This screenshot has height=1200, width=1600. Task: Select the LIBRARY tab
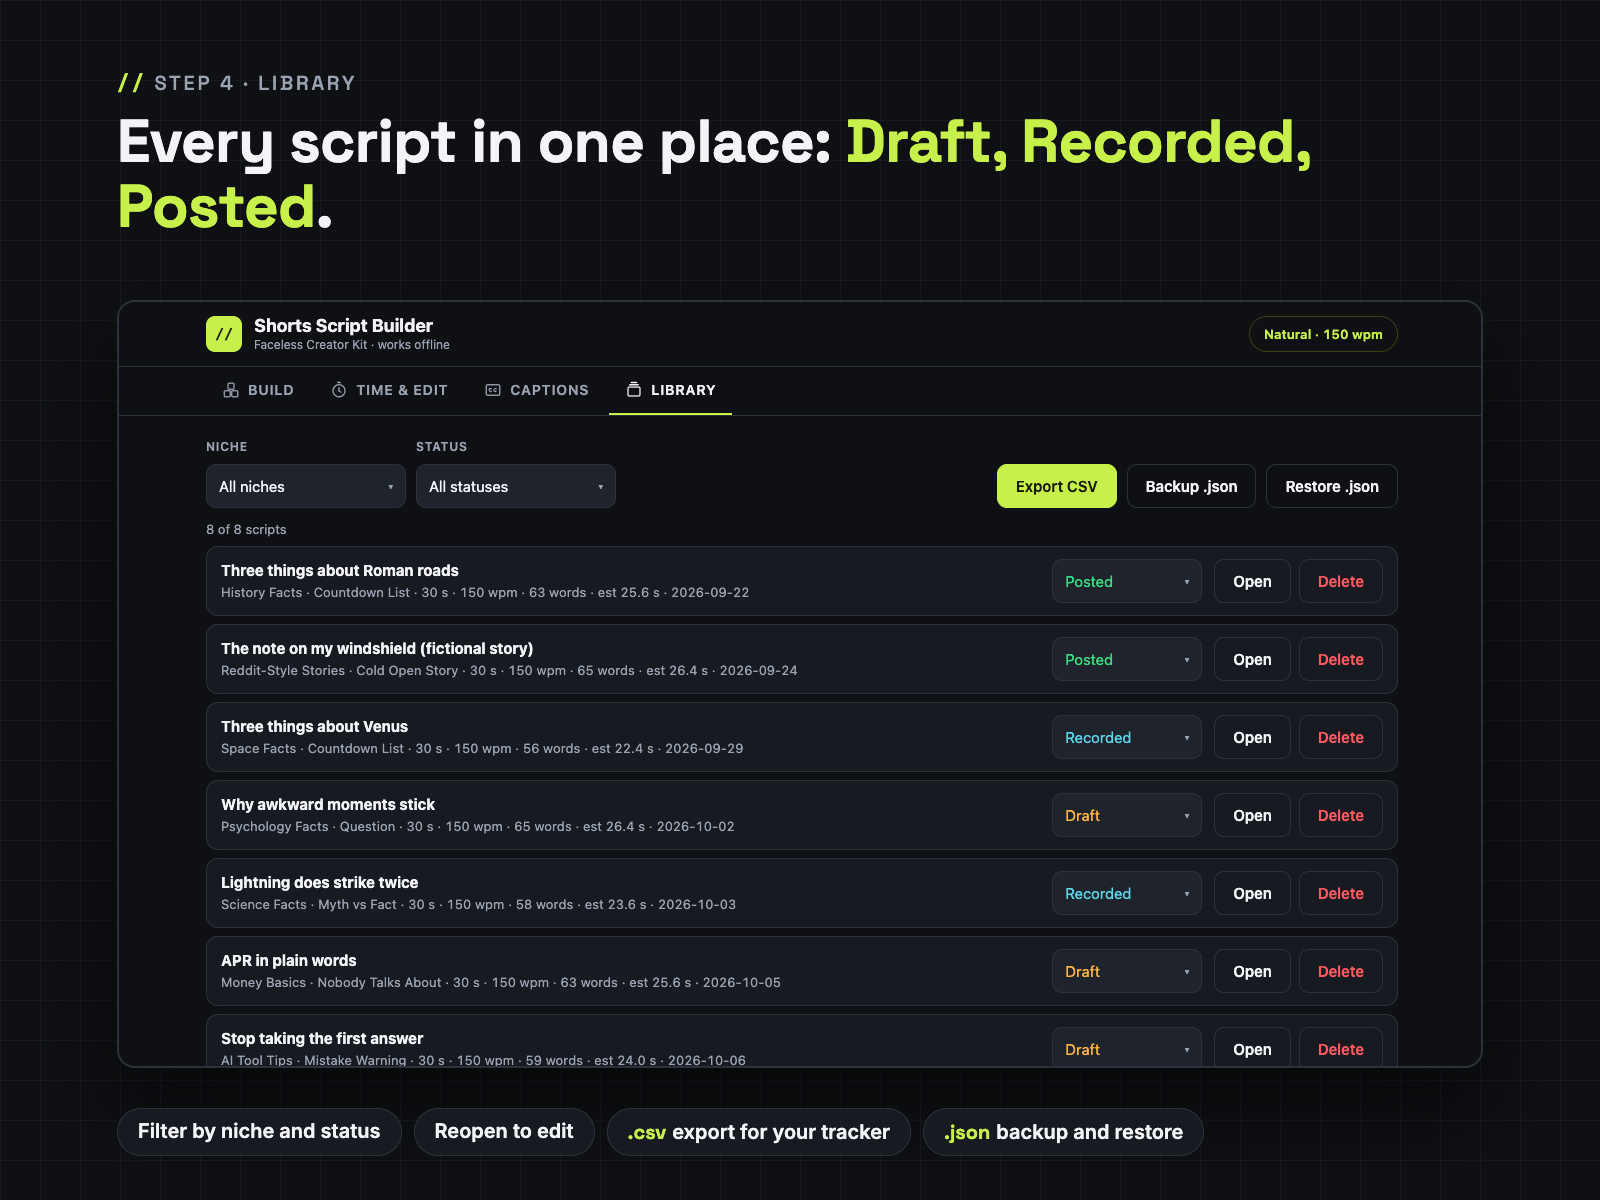(x=671, y=390)
